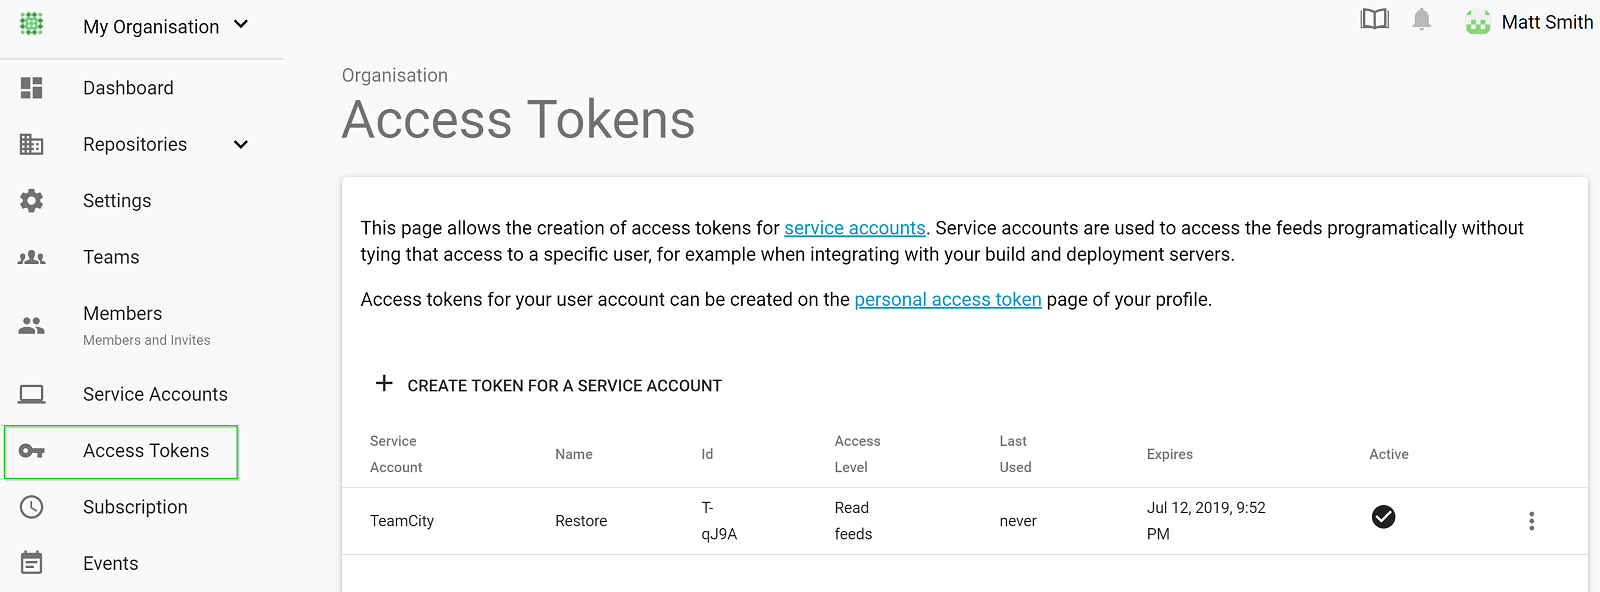Select the Service Accounts laptop icon
This screenshot has height=592, width=1600.
coord(31,394)
